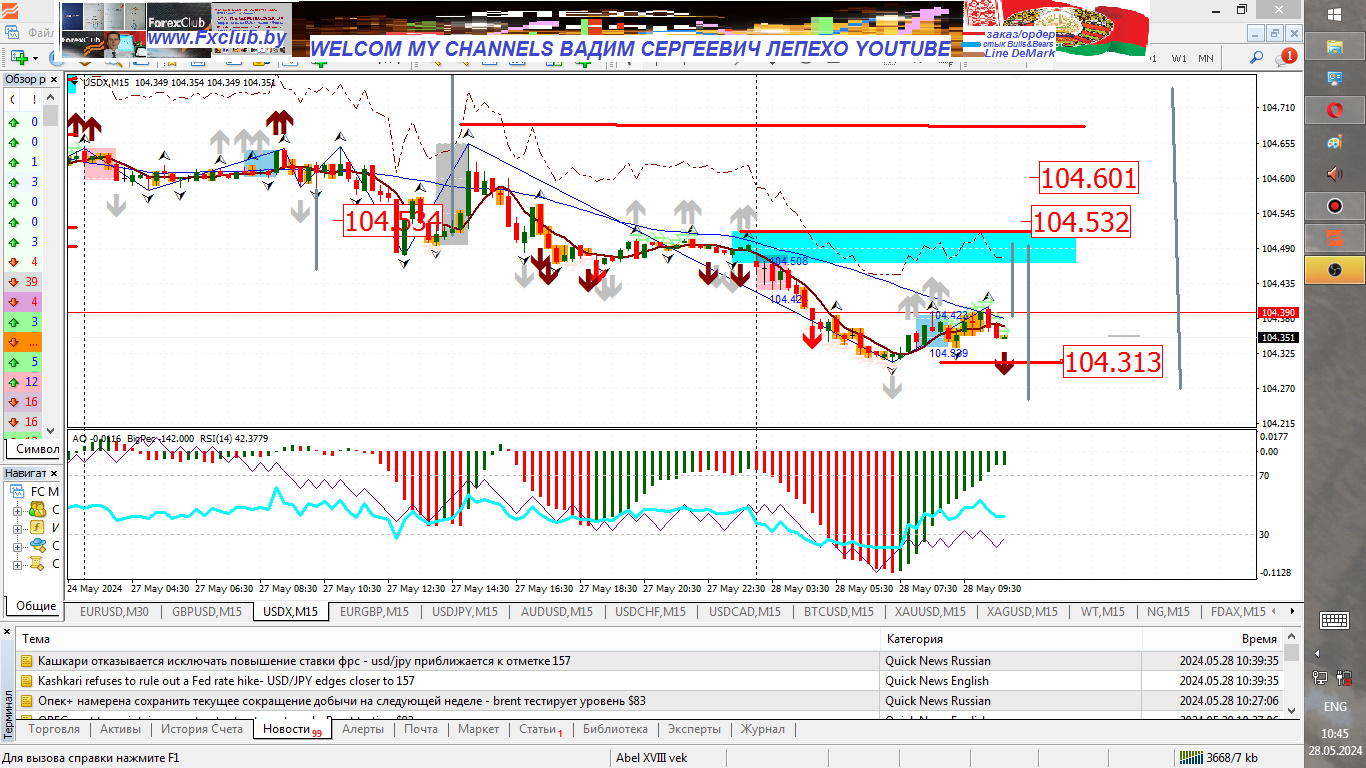Click the speaker volume icon on taskbar
The height and width of the screenshot is (768, 1366).
[1335, 174]
